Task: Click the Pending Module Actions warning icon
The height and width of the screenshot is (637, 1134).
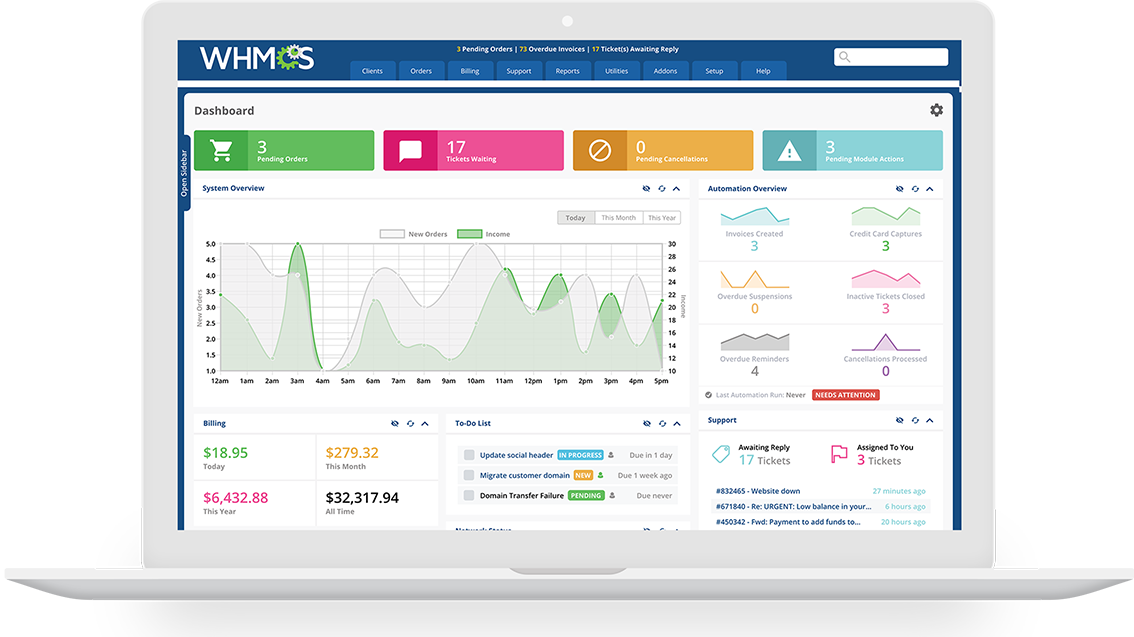Action: click(x=789, y=149)
